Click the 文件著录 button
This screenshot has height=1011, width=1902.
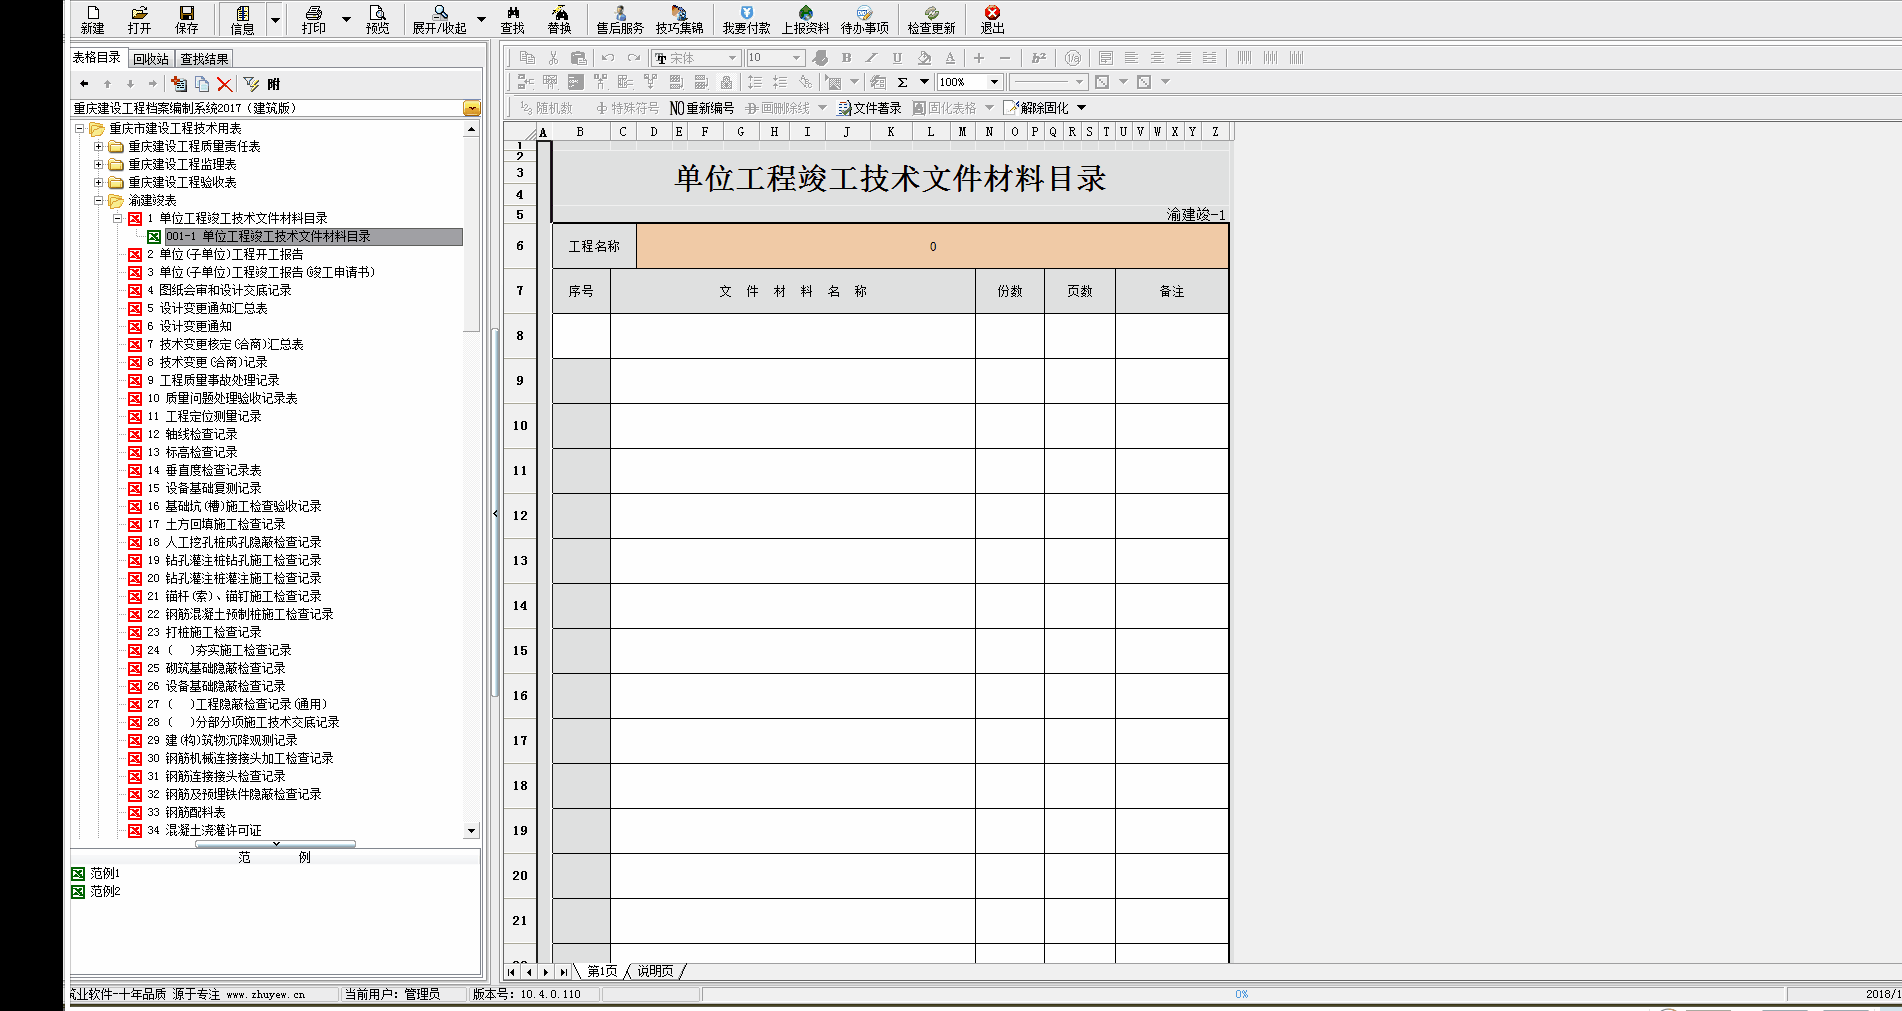click(x=869, y=108)
